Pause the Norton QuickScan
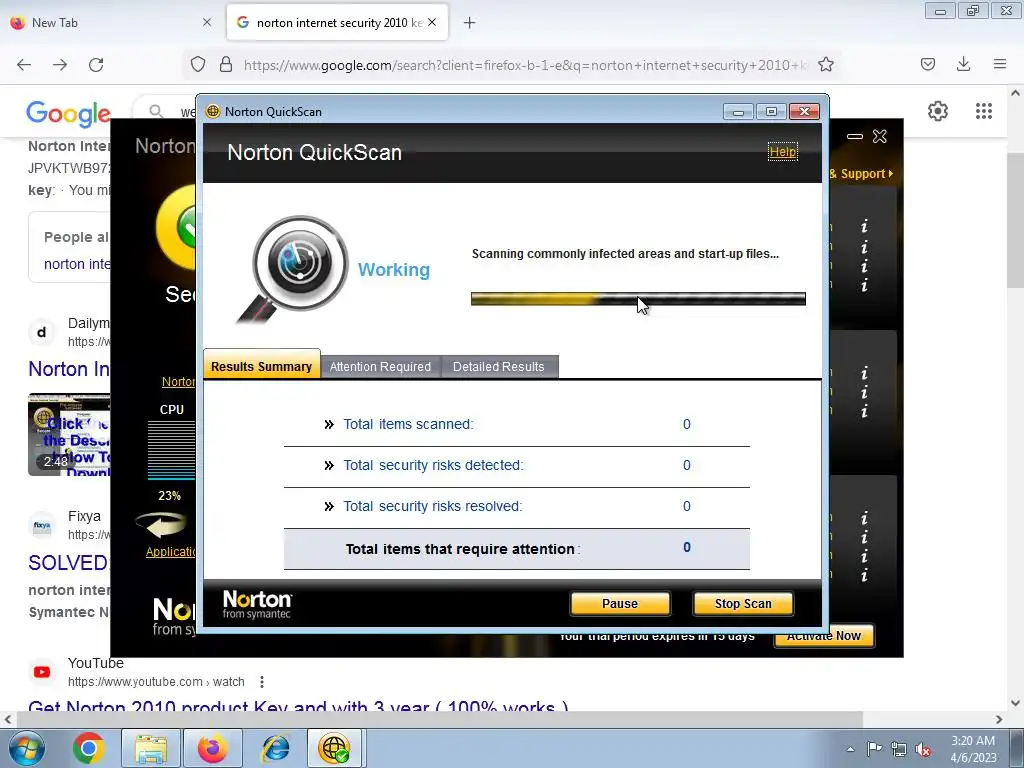 tap(620, 603)
